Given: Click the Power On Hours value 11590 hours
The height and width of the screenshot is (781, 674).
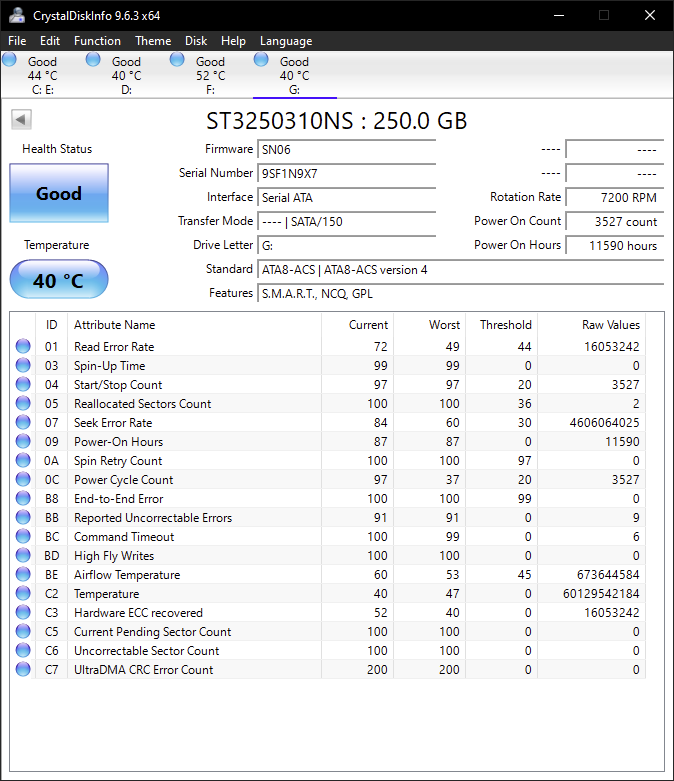Looking at the screenshot, I should (x=615, y=245).
